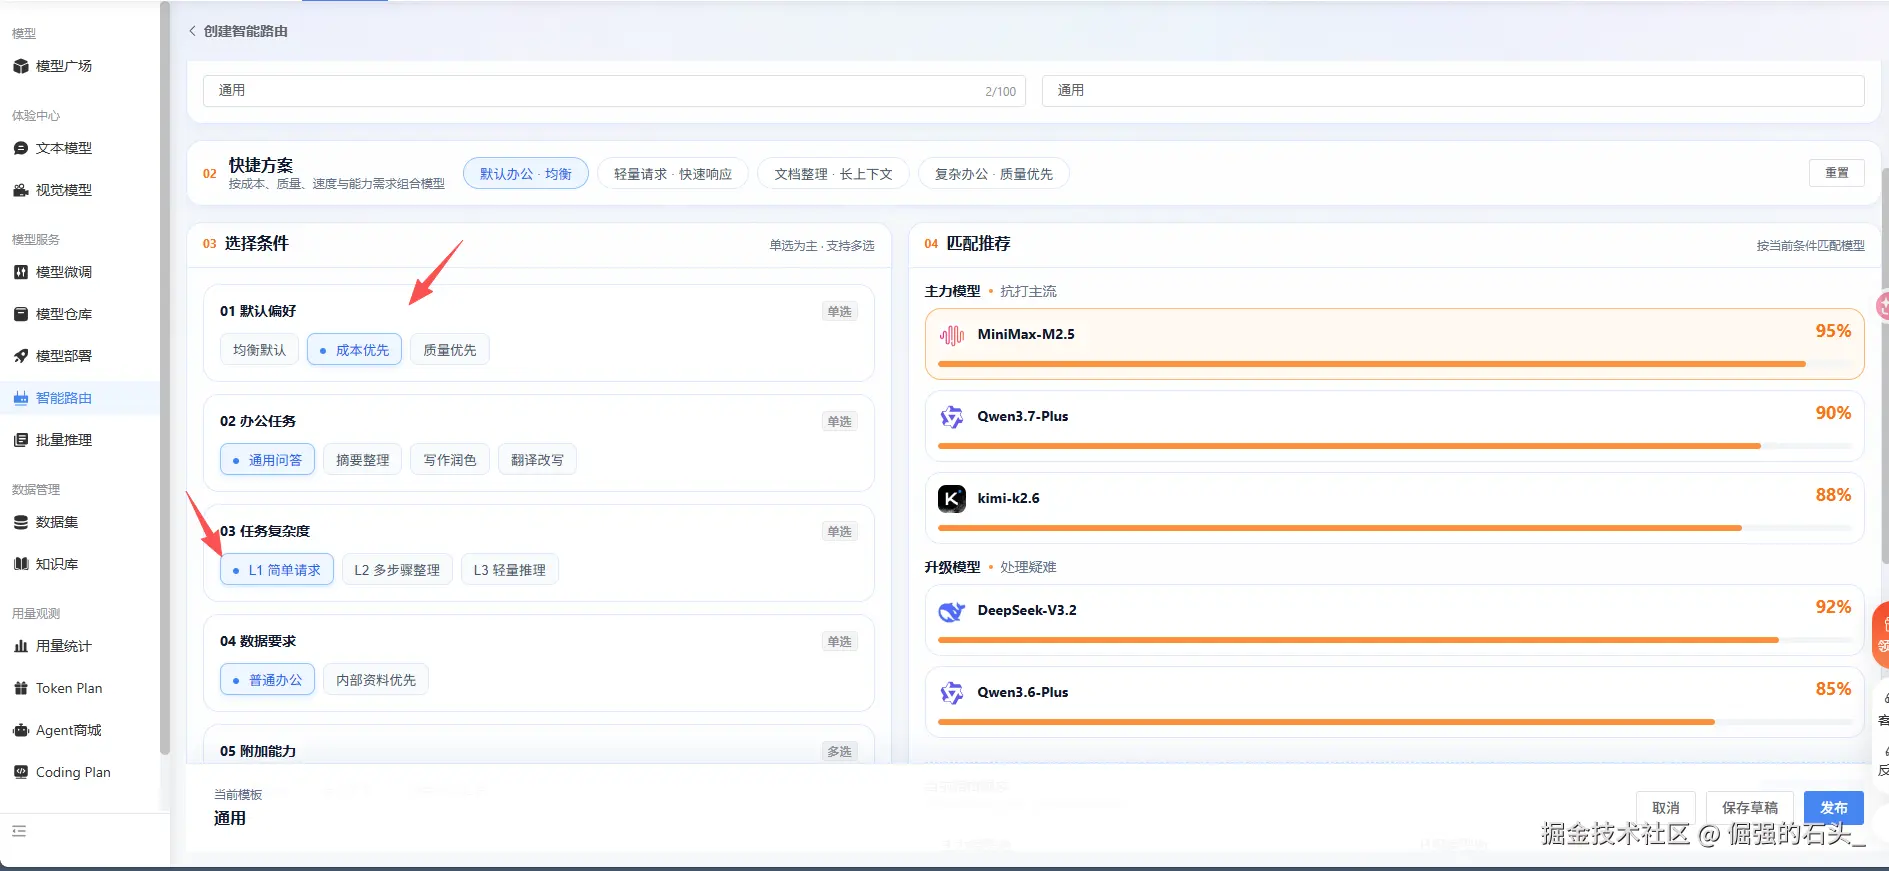Image resolution: width=1889 pixels, height=871 pixels.
Task: Select L1 简单请求 complexity
Action: 276,570
